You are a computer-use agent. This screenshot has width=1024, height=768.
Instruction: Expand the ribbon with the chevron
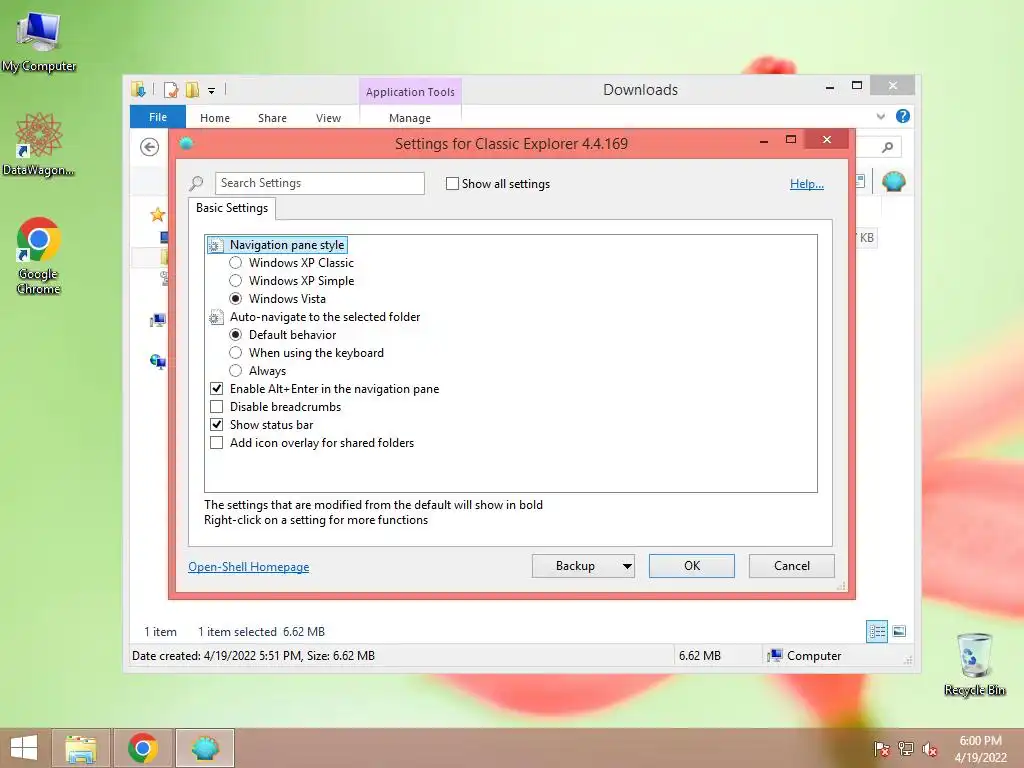(880, 116)
